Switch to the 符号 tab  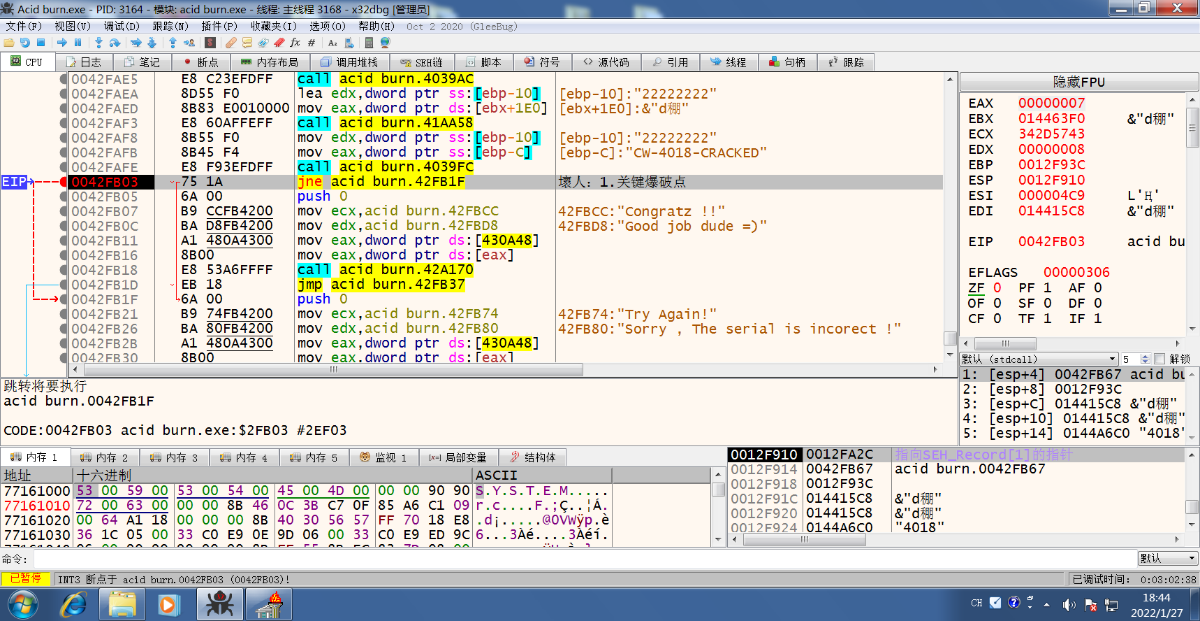542,62
